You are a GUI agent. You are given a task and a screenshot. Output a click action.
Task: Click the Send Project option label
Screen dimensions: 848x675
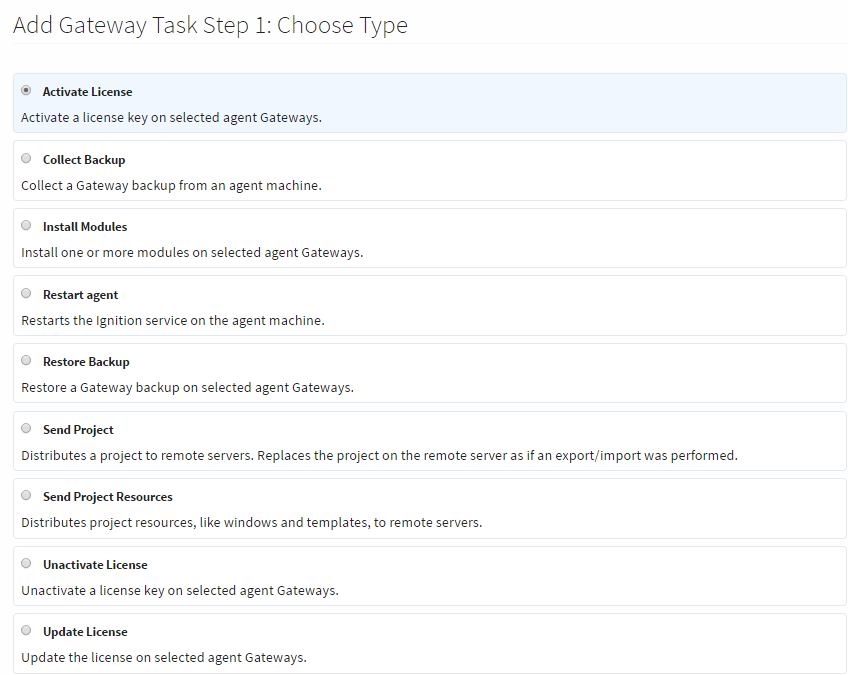(x=78, y=428)
